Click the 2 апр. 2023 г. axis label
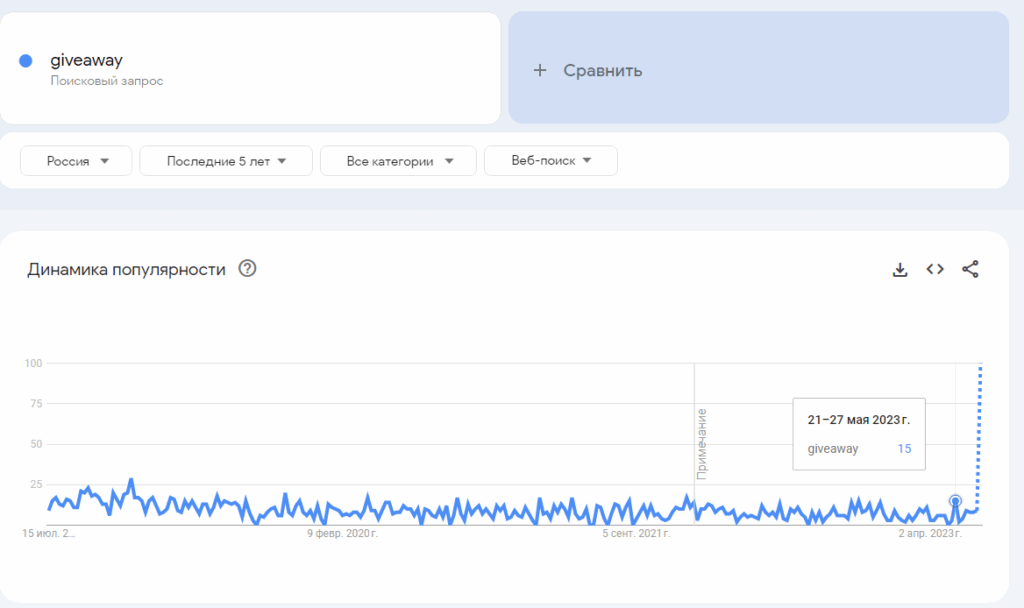1024x608 pixels. click(929, 534)
